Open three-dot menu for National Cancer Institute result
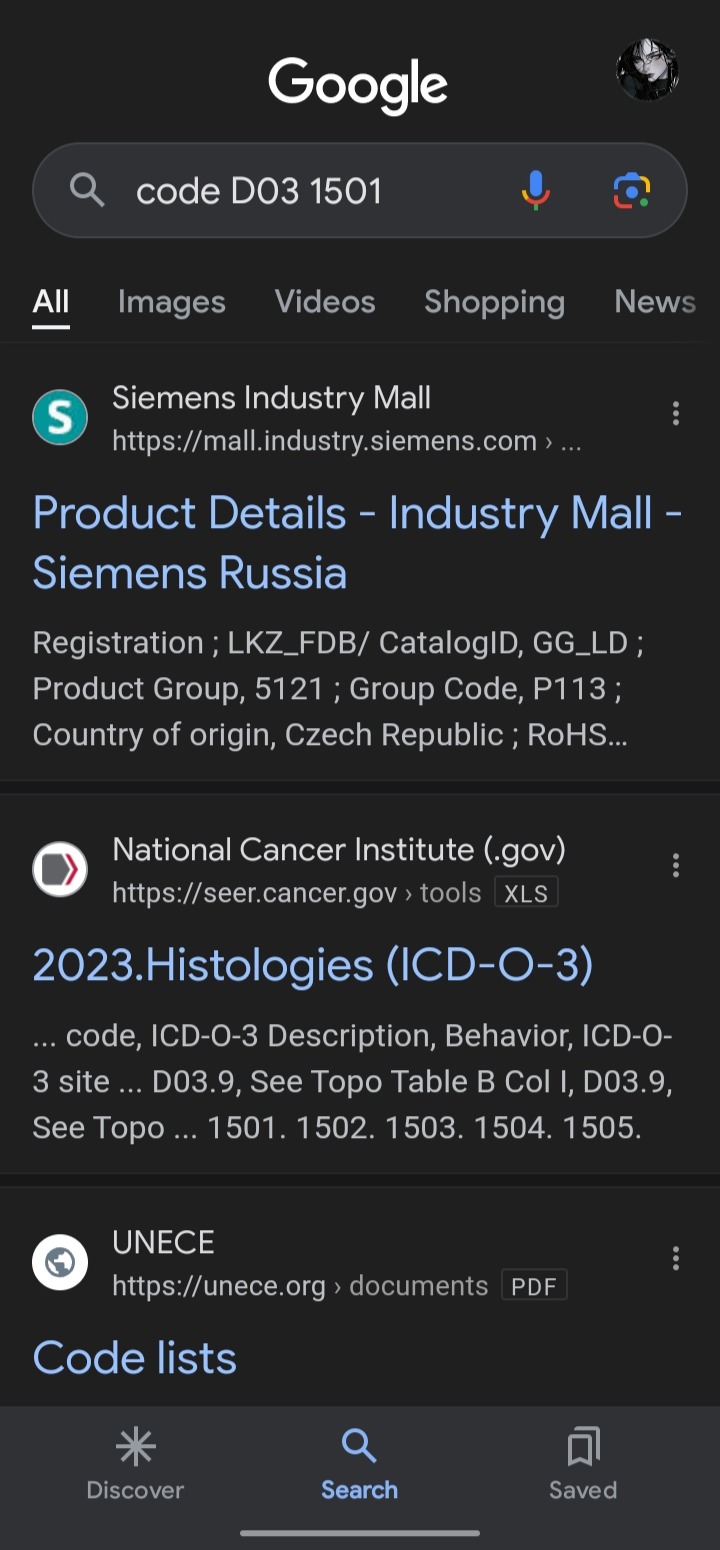The width and height of the screenshot is (720, 1550). coord(676,865)
